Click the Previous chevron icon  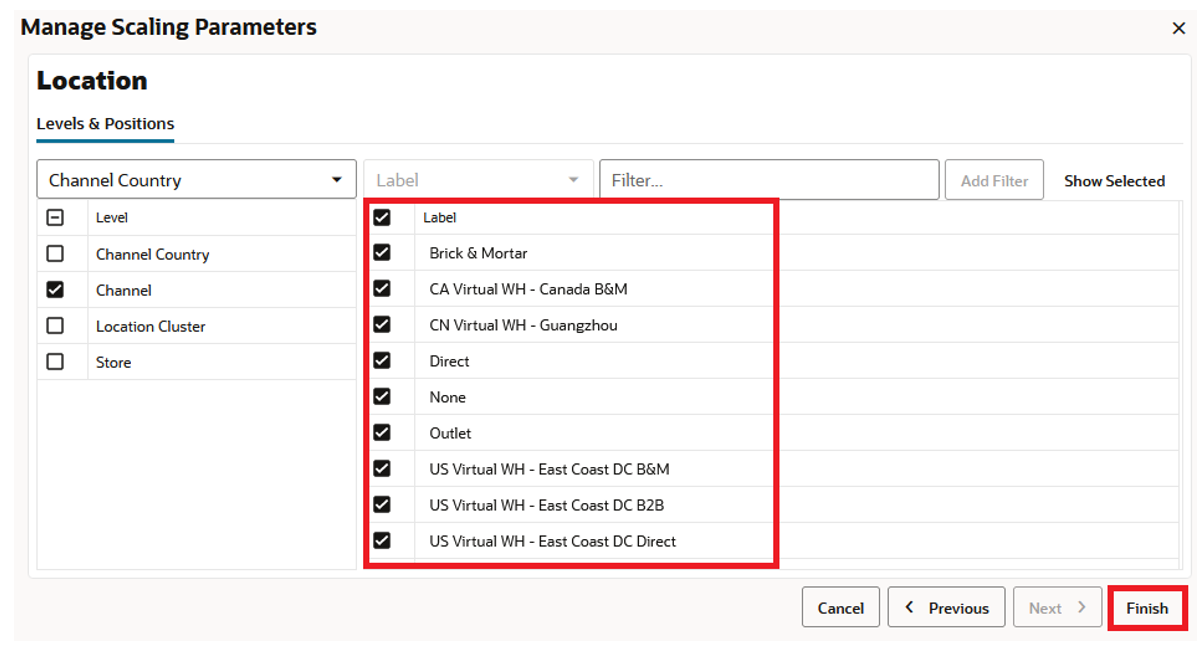click(909, 607)
